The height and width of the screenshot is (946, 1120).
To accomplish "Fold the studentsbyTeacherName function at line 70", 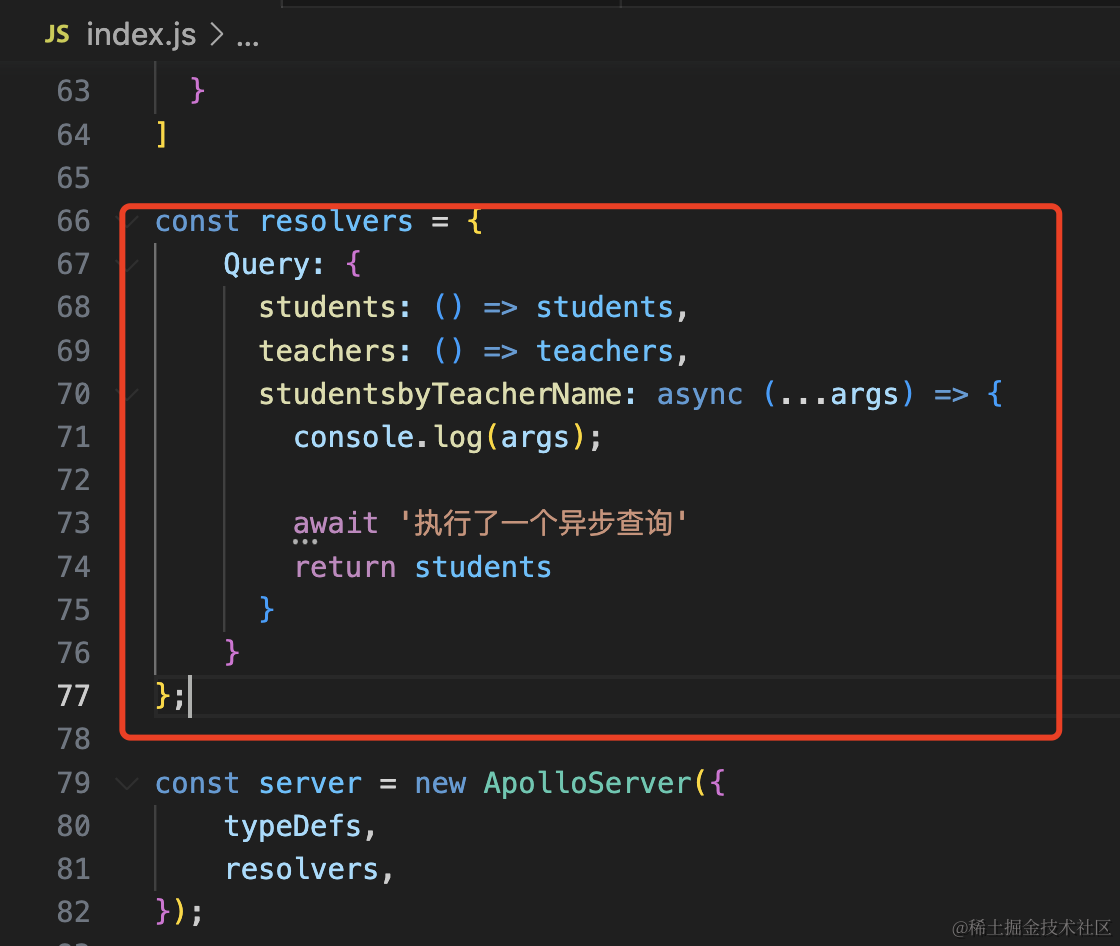I will pyautogui.click(x=127, y=394).
